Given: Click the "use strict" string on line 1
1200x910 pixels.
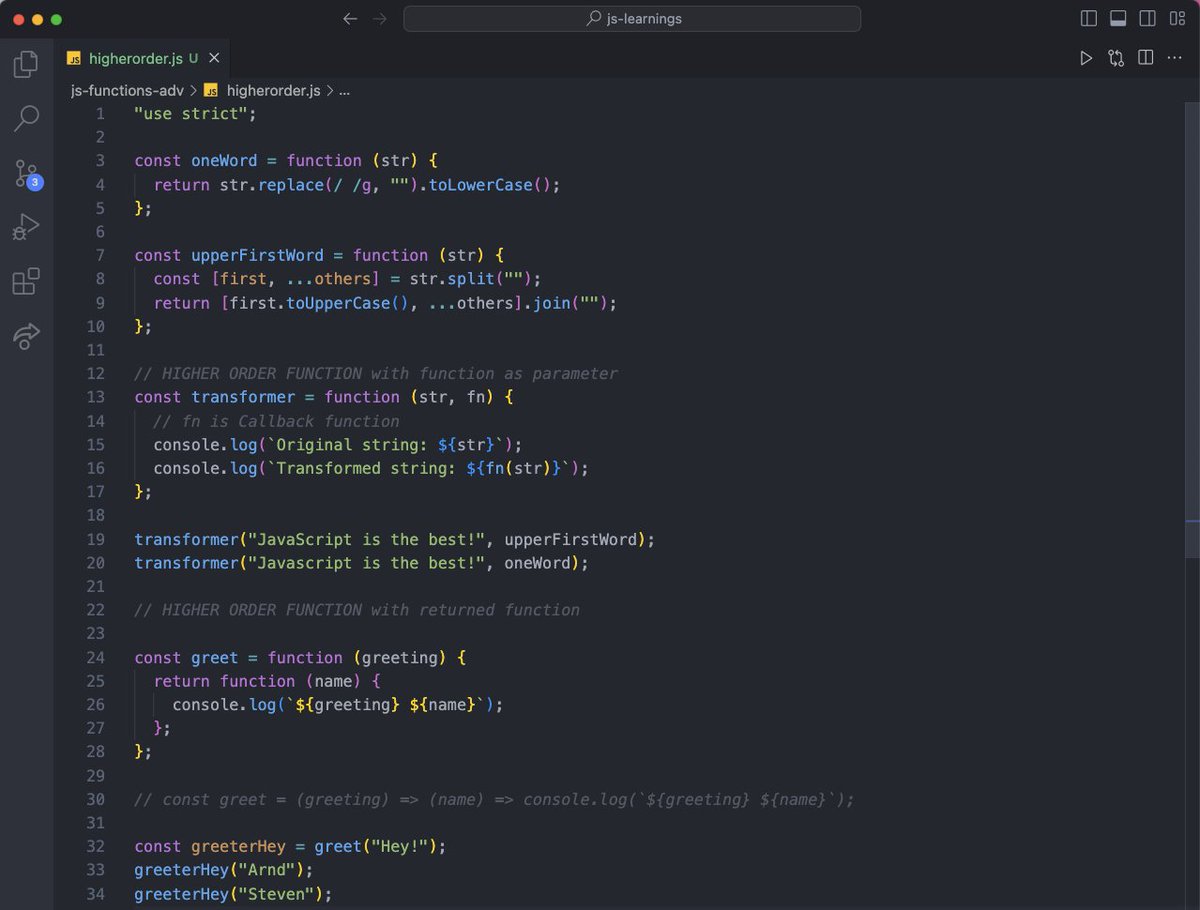Looking at the screenshot, I should tap(191, 113).
